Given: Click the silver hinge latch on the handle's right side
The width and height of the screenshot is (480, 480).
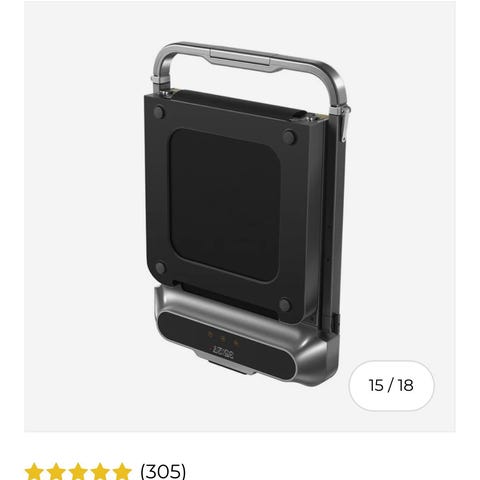Looking at the screenshot, I should click(344, 123).
